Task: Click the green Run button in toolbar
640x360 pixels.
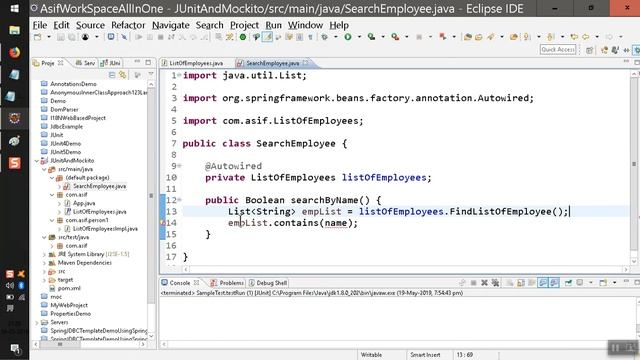Action: [348, 37]
